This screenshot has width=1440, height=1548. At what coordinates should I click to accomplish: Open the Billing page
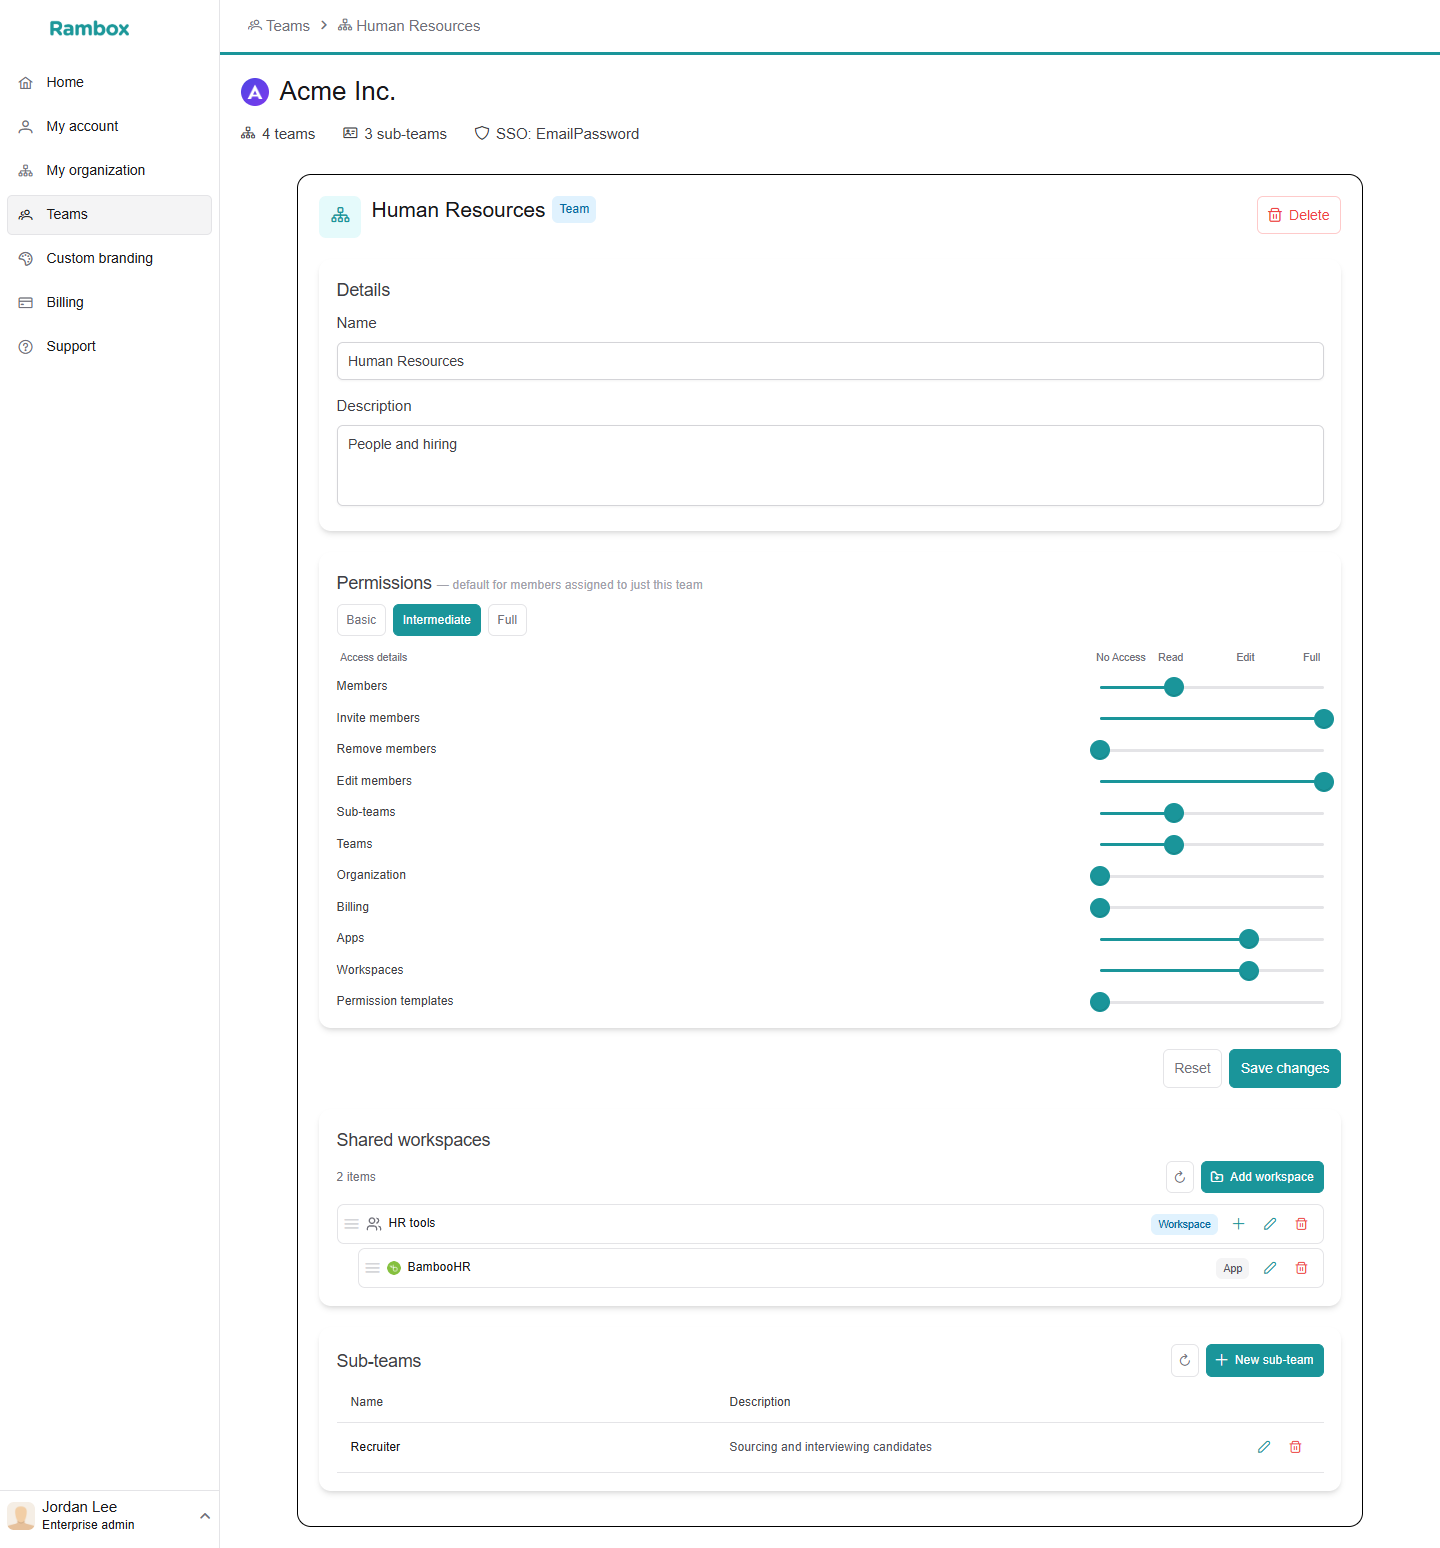109,303
